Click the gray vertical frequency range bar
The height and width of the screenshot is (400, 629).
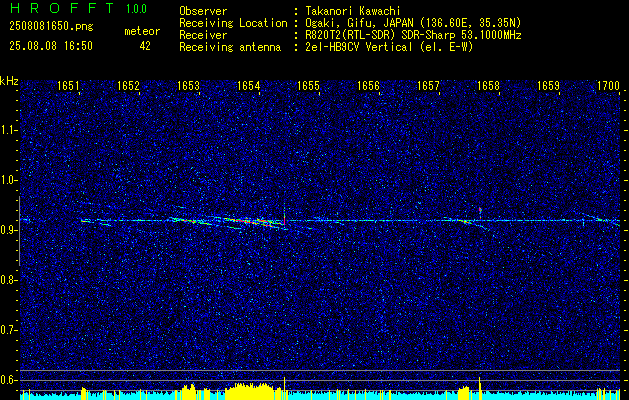19,231
